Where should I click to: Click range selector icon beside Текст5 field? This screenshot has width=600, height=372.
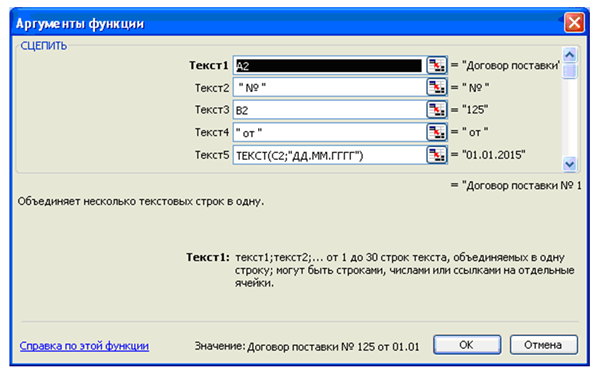[x=437, y=155]
